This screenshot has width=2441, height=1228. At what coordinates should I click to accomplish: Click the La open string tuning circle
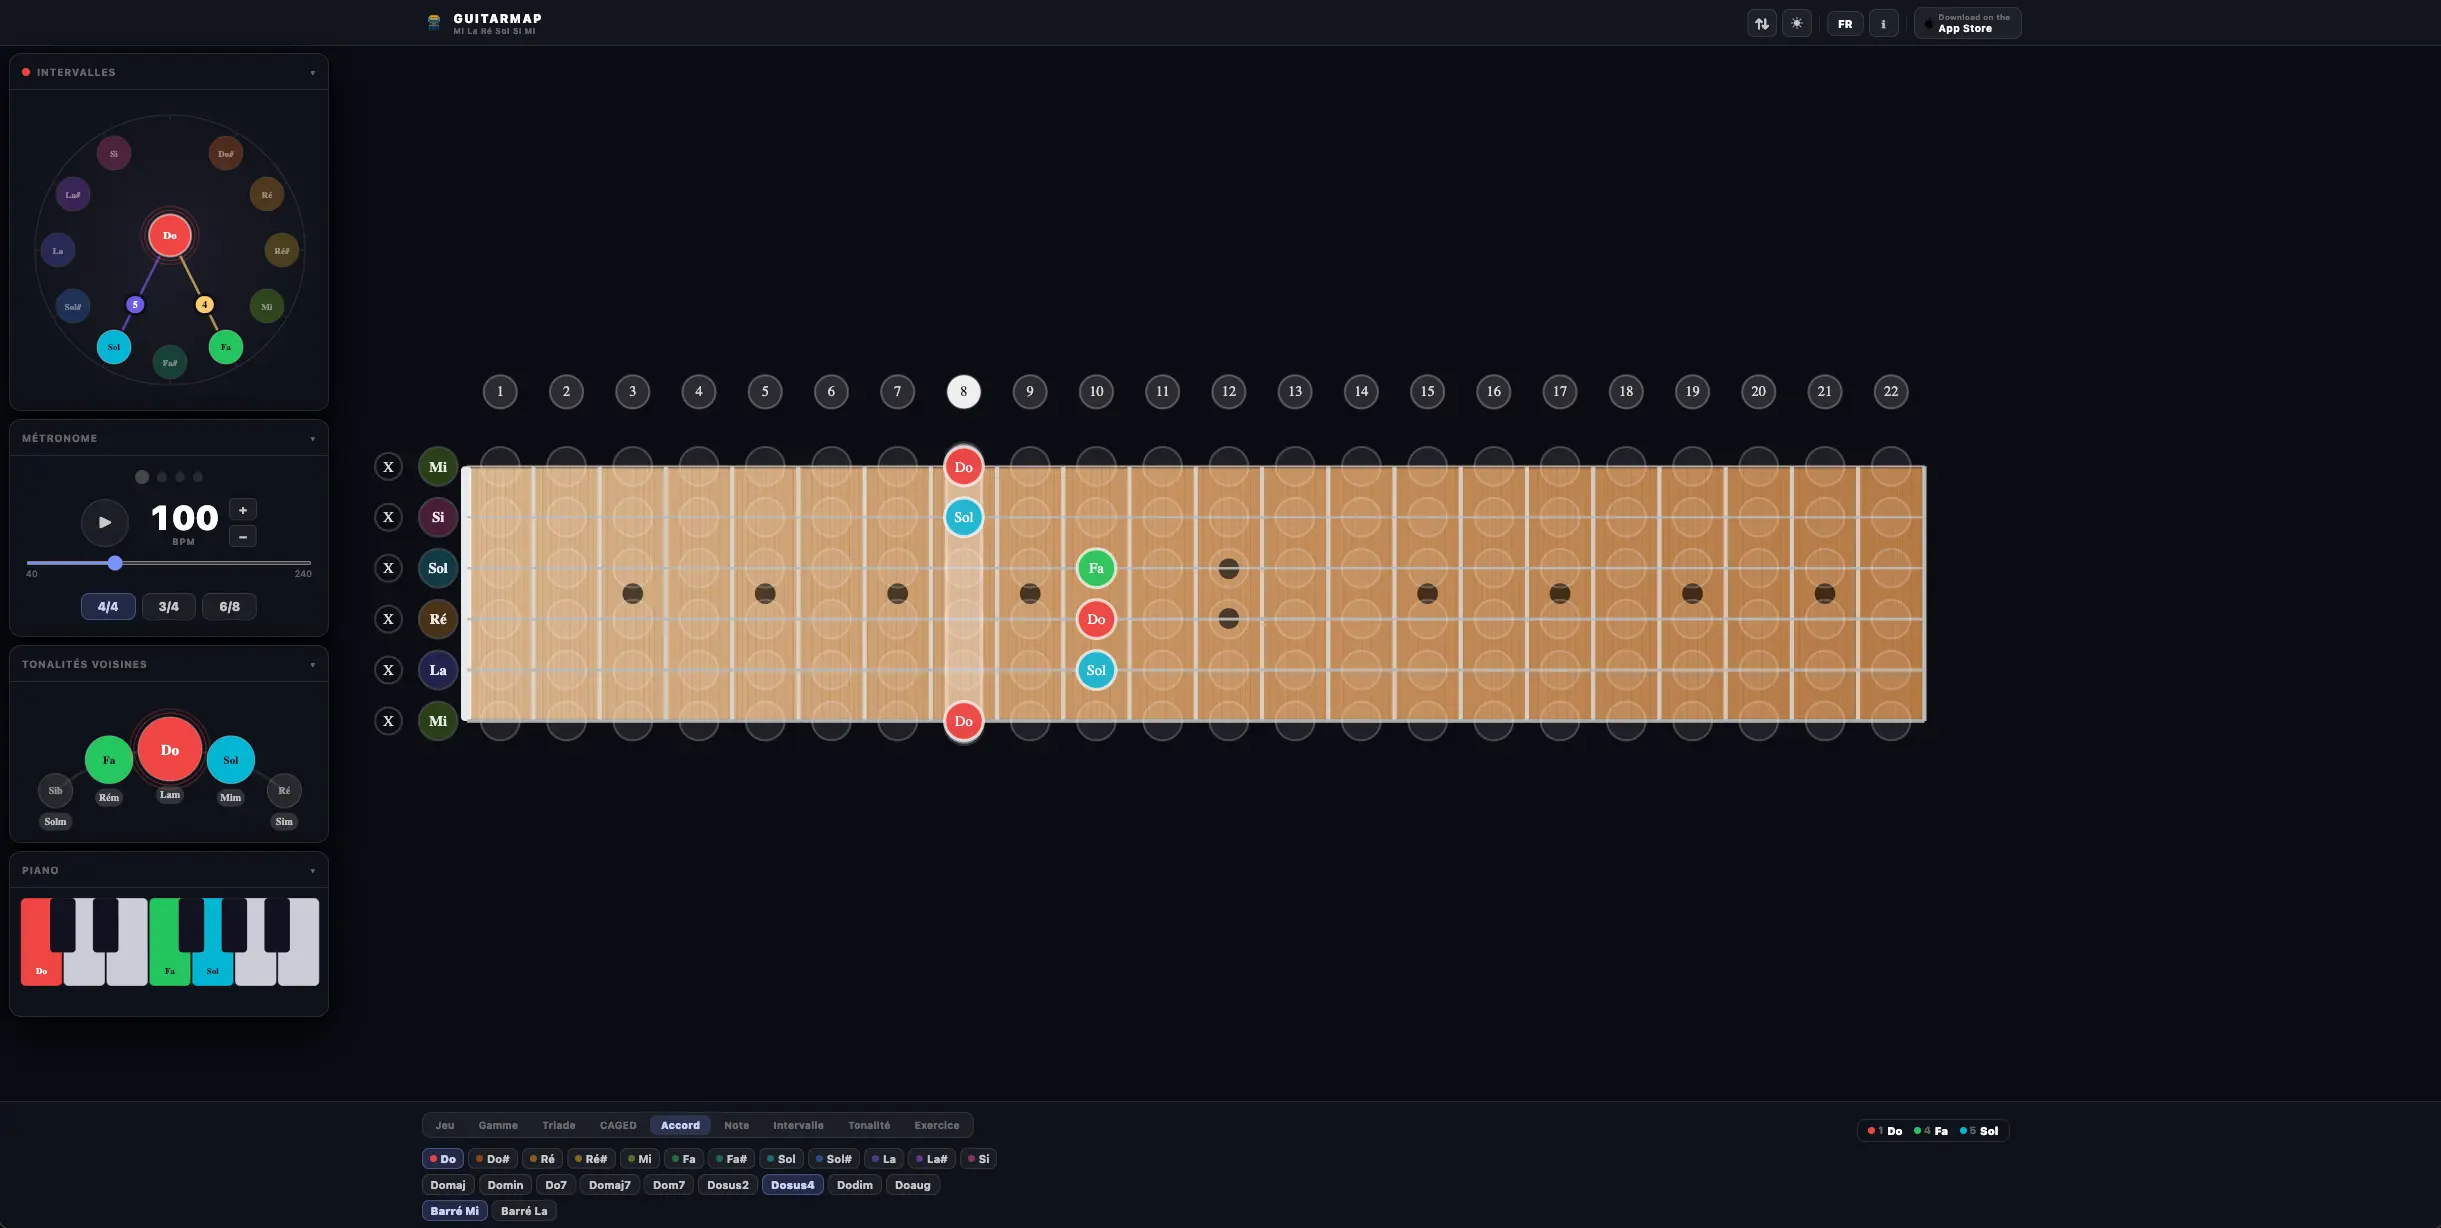(x=438, y=670)
